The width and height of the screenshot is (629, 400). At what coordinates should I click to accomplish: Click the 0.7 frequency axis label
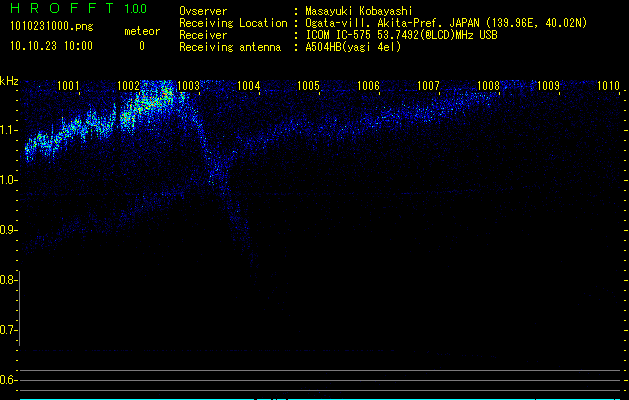pyautogui.click(x=8, y=330)
